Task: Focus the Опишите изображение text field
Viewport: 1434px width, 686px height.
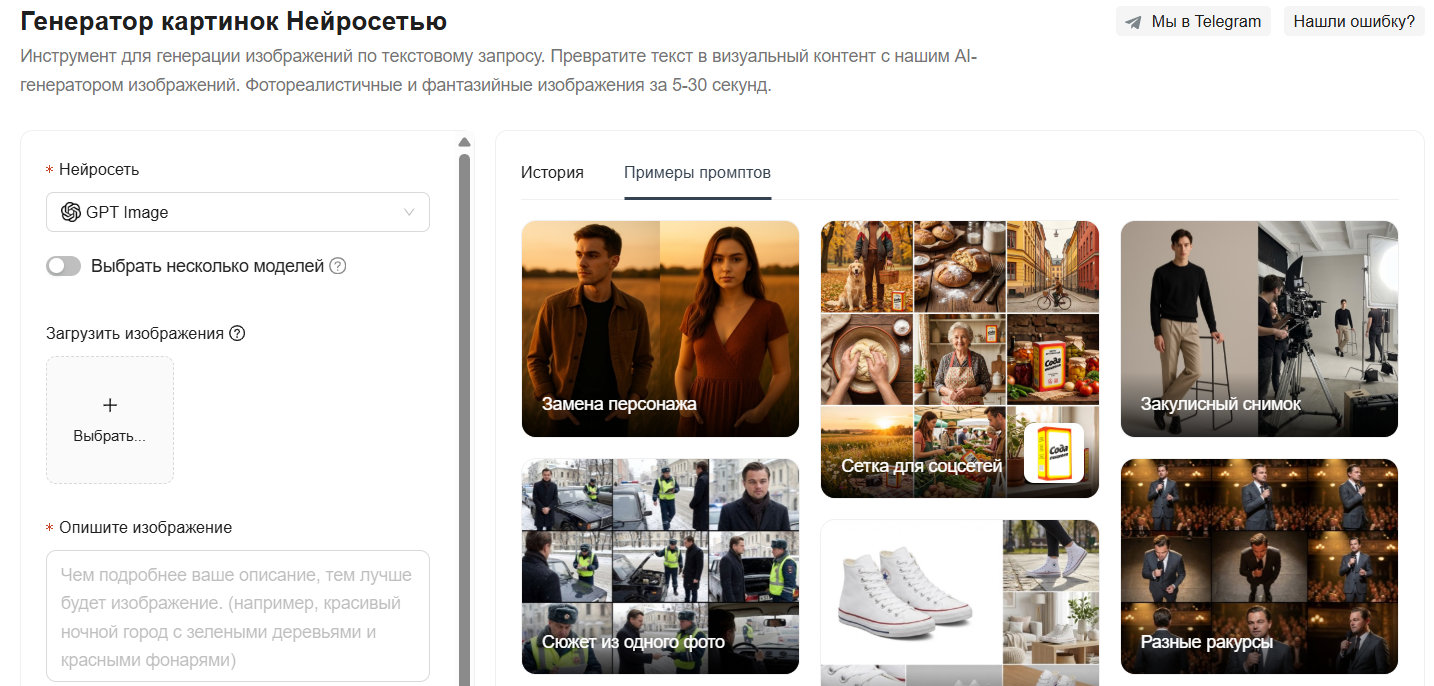Action: tap(238, 616)
